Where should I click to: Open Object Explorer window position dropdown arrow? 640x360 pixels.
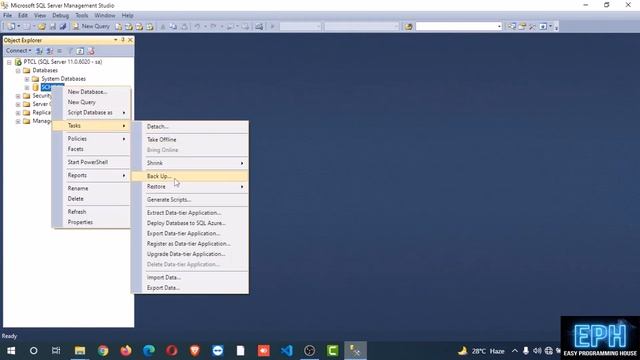[116, 40]
